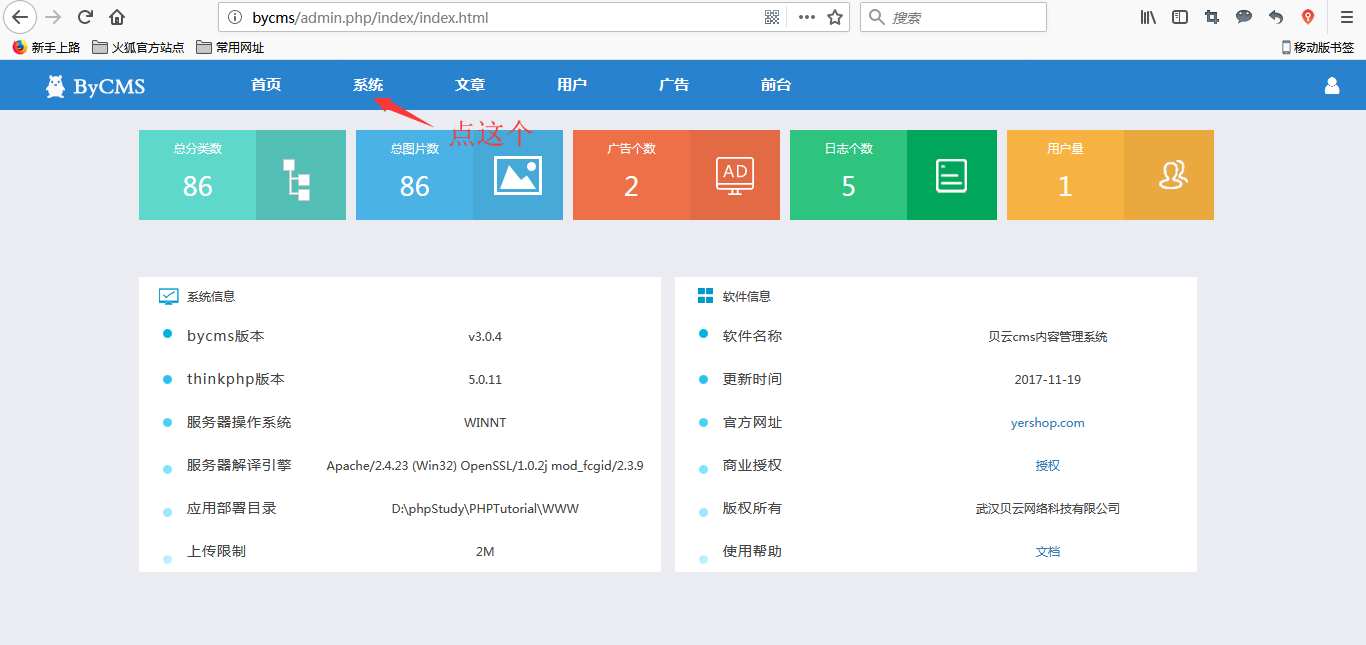The image size is (1366, 645).
Task: Open the 新手上路 bookmark
Action: [x=46, y=47]
